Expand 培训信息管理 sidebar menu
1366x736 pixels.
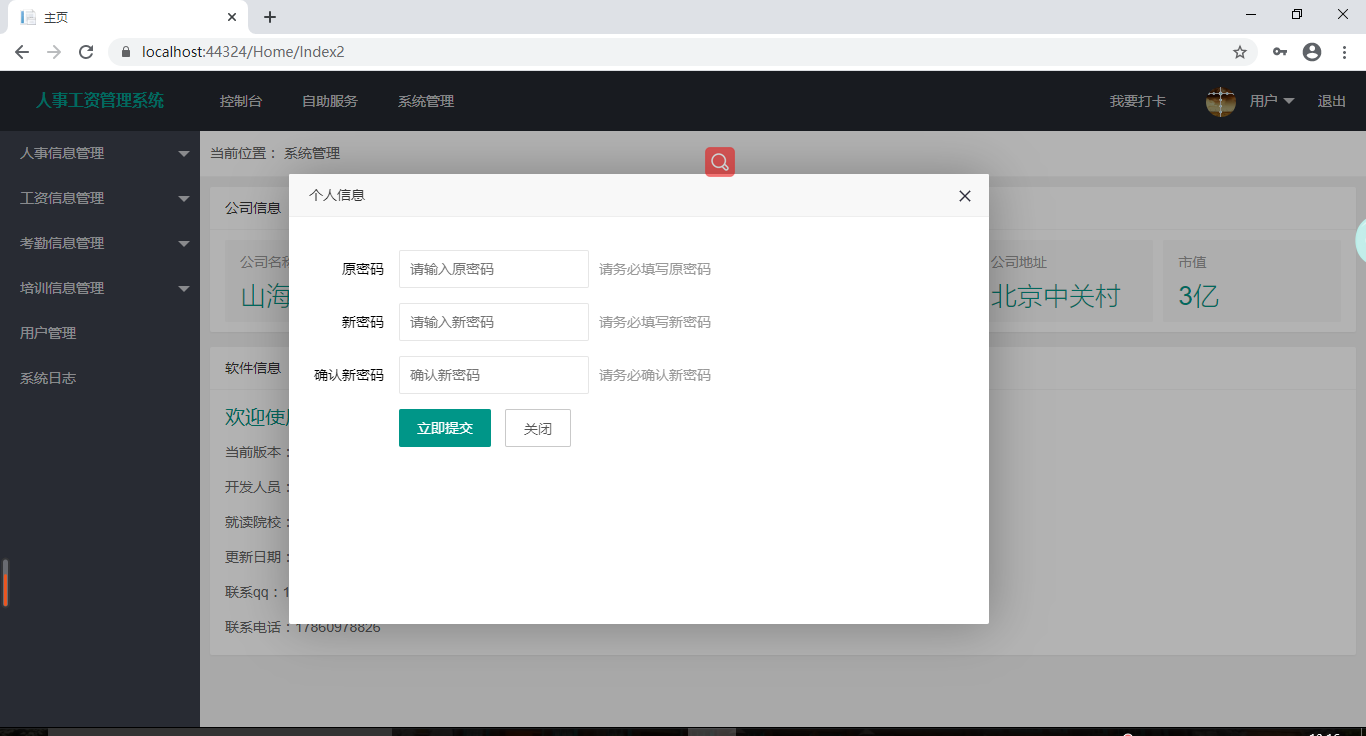click(x=100, y=288)
